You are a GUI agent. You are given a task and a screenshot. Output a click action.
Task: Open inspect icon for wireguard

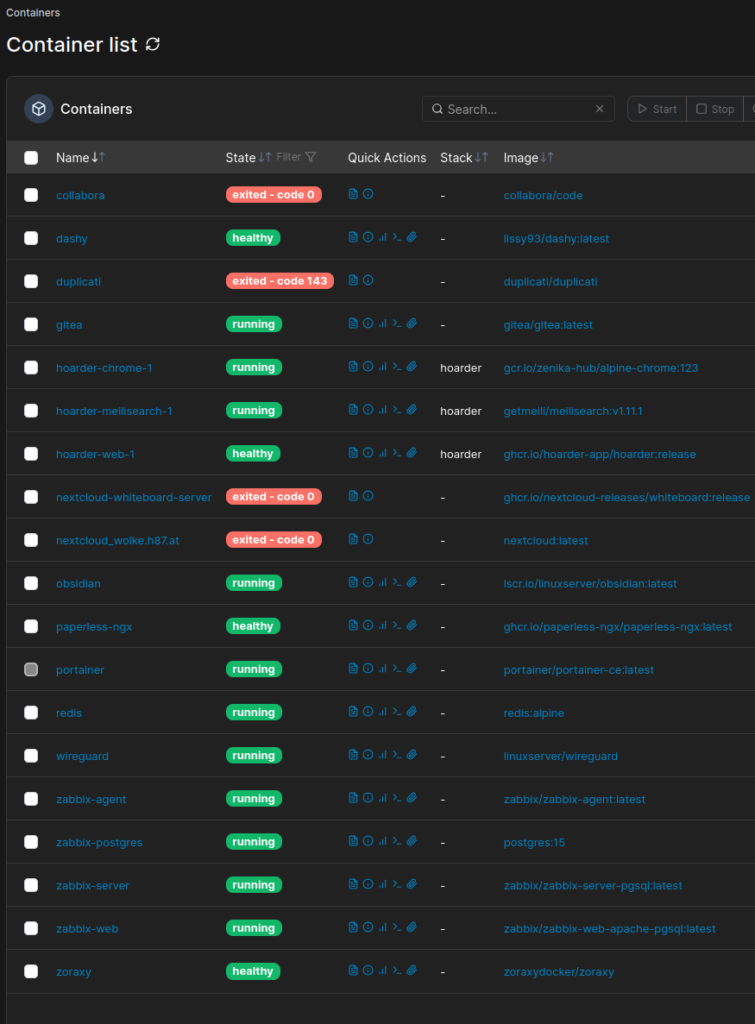point(368,754)
